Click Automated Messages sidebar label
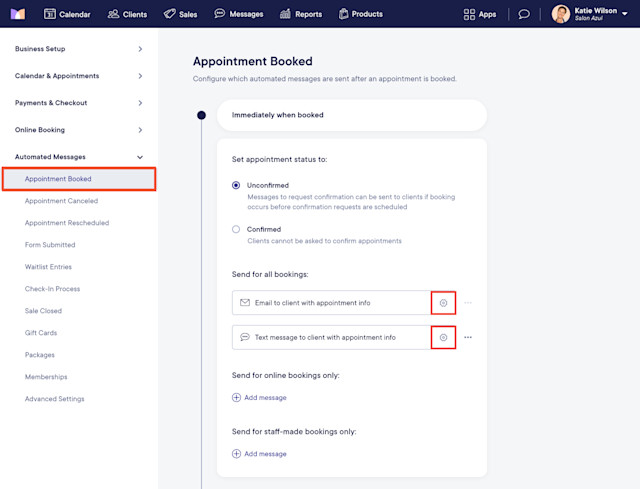 50,157
